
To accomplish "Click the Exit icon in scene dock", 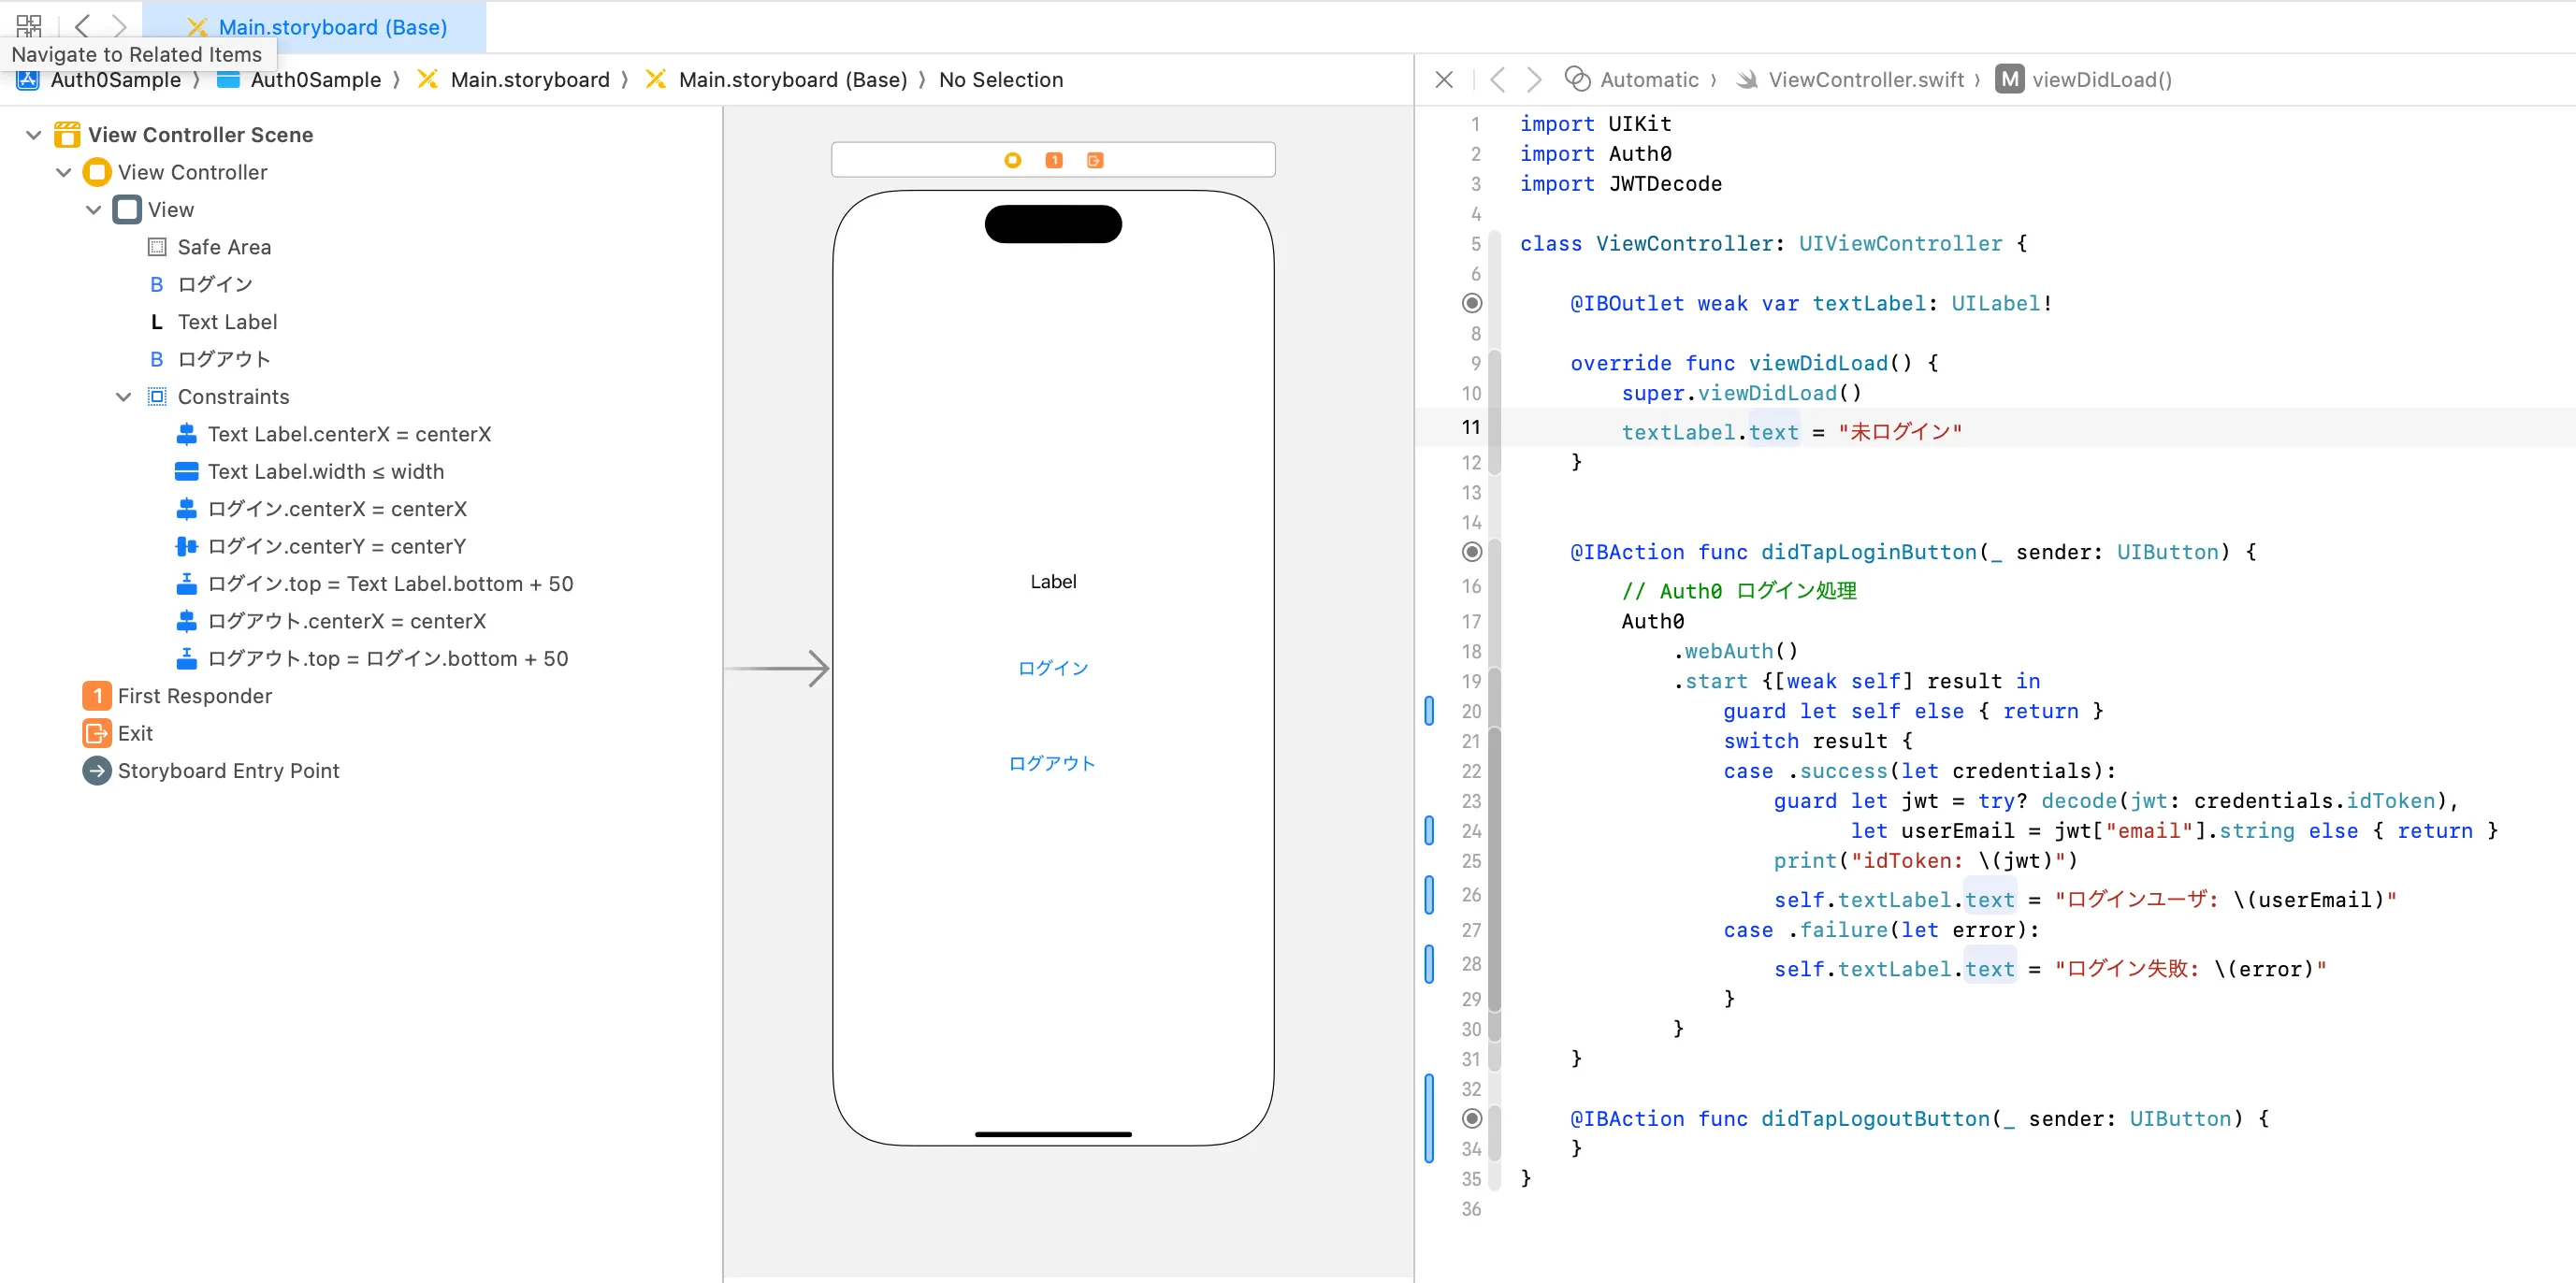I will (1095, 160).
